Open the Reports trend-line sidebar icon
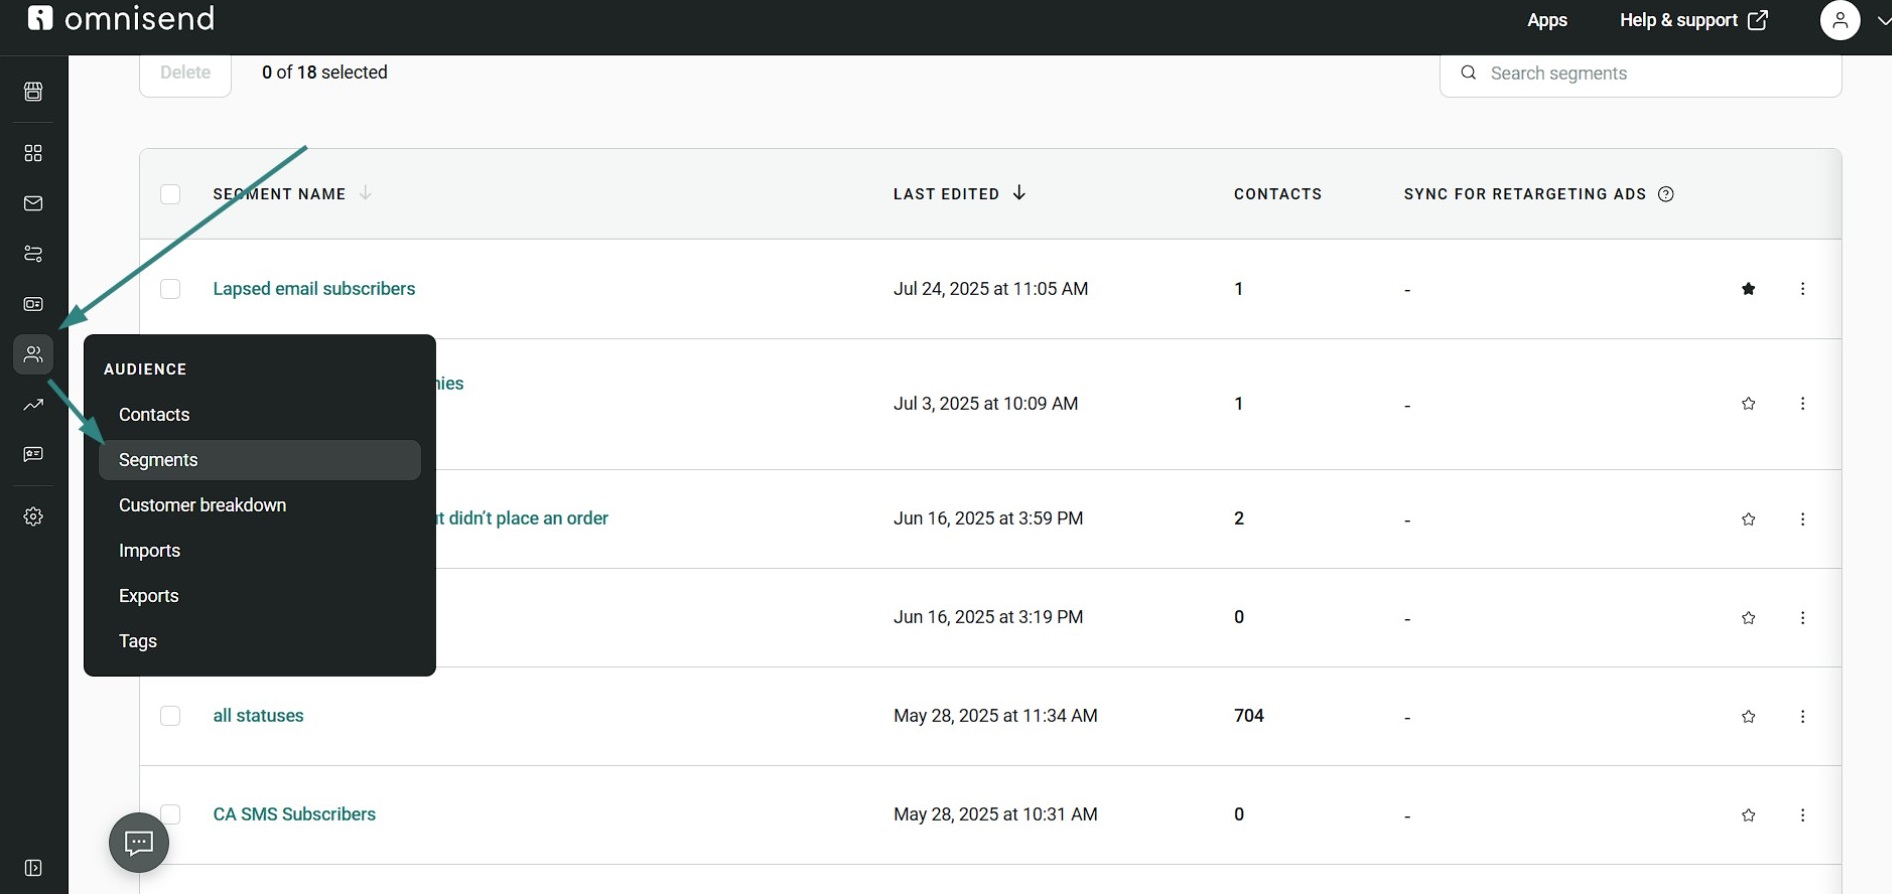The height and width of the screenshot is (894, 1892). point(33,404)
